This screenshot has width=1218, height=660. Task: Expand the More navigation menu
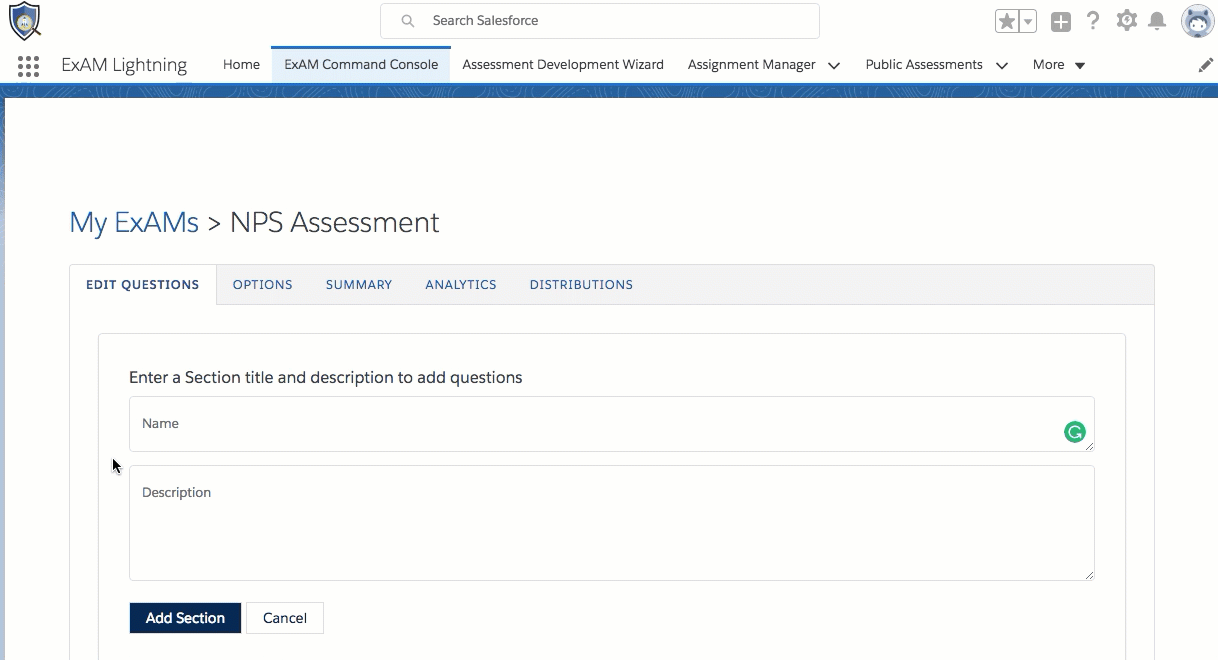pyautogui.click(x=1059, y=65)
